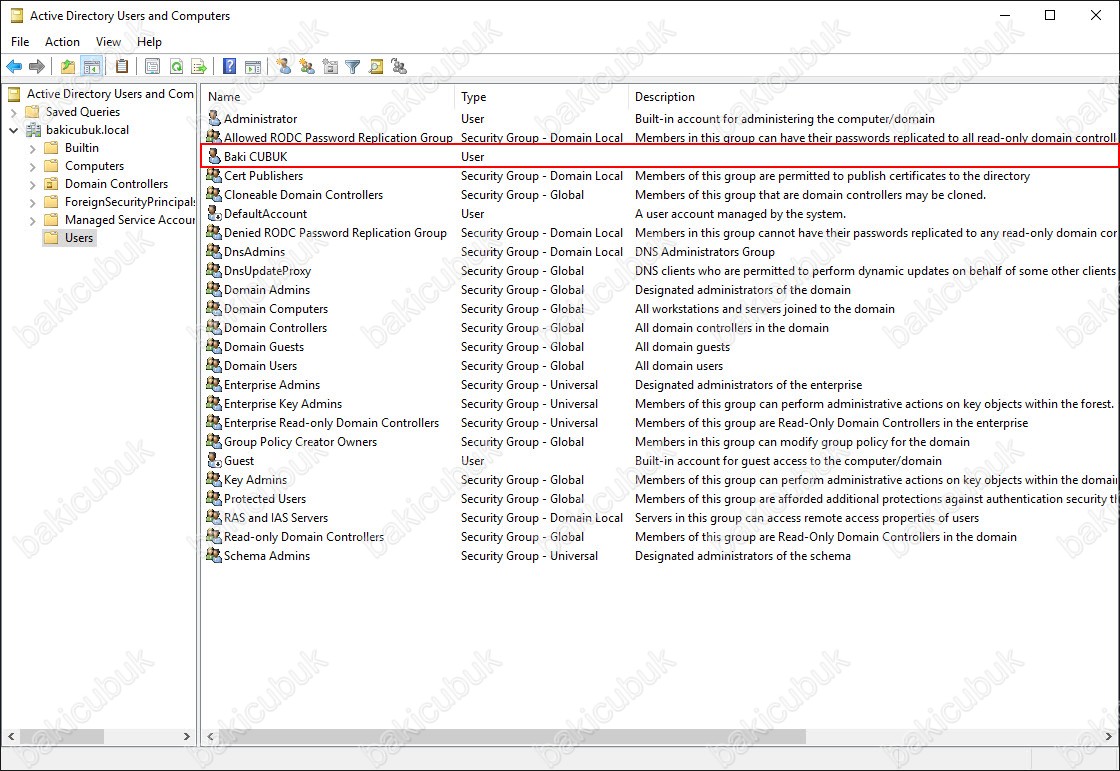This screenshot has height=771, width=1120.
Task: Click the Filter funnel toolbar icon
Action: pyautogui.click(x=353, y=66)
